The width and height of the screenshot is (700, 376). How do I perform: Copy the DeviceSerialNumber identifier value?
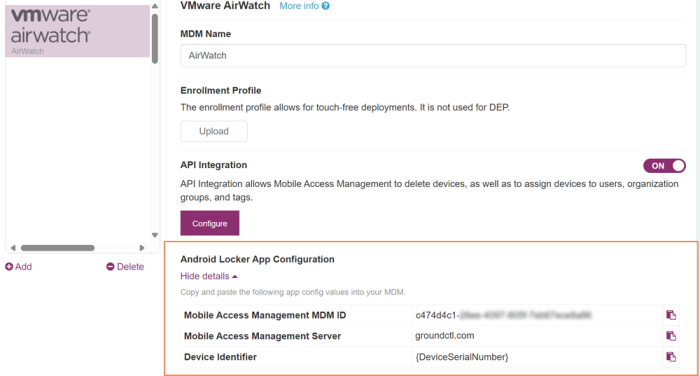671,357
